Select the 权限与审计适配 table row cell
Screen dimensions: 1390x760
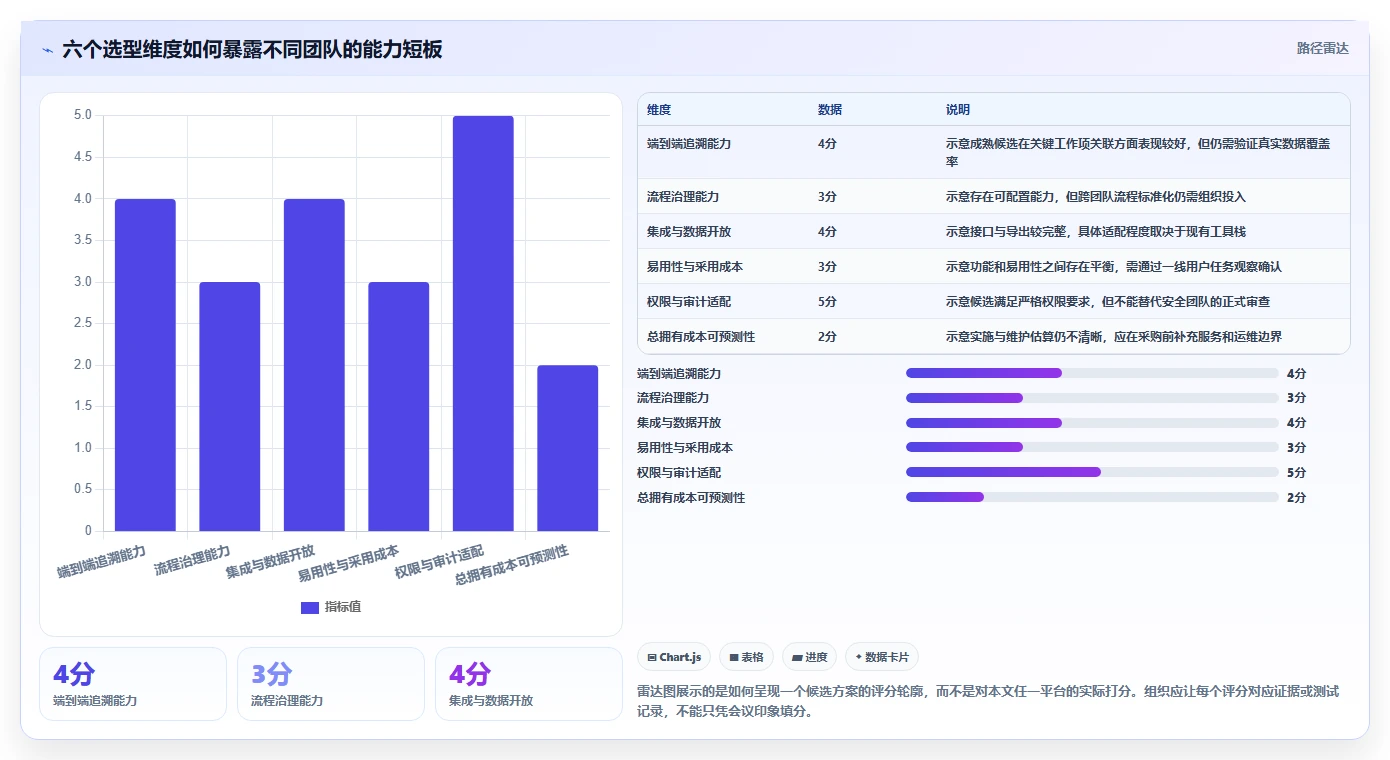pos(689,302)
